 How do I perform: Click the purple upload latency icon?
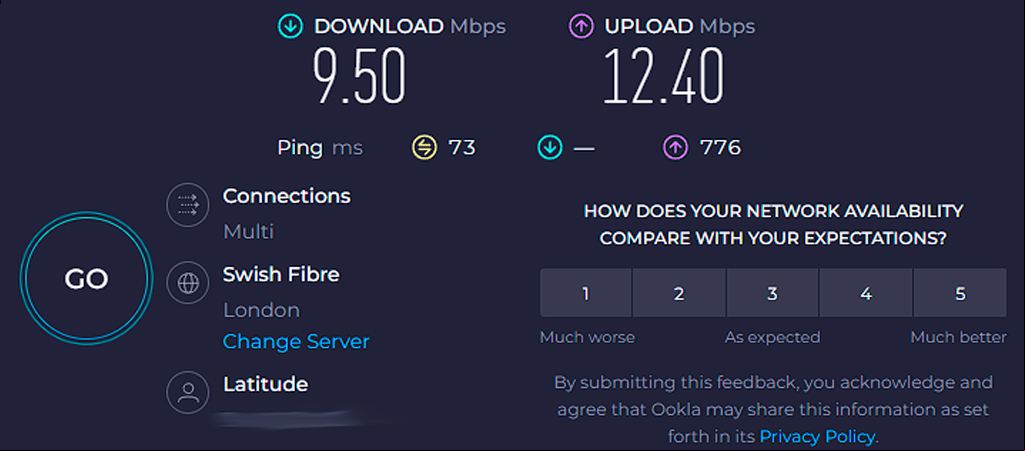(x=675, y=148)
